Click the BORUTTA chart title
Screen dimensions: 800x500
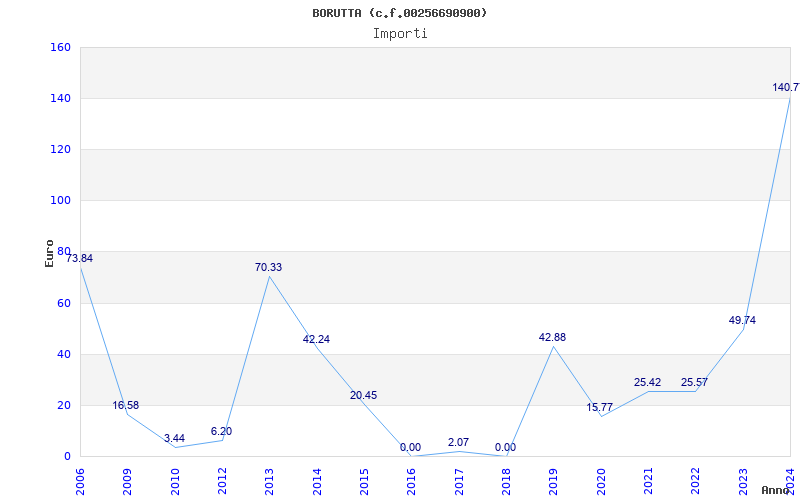[x=399, y=13]
